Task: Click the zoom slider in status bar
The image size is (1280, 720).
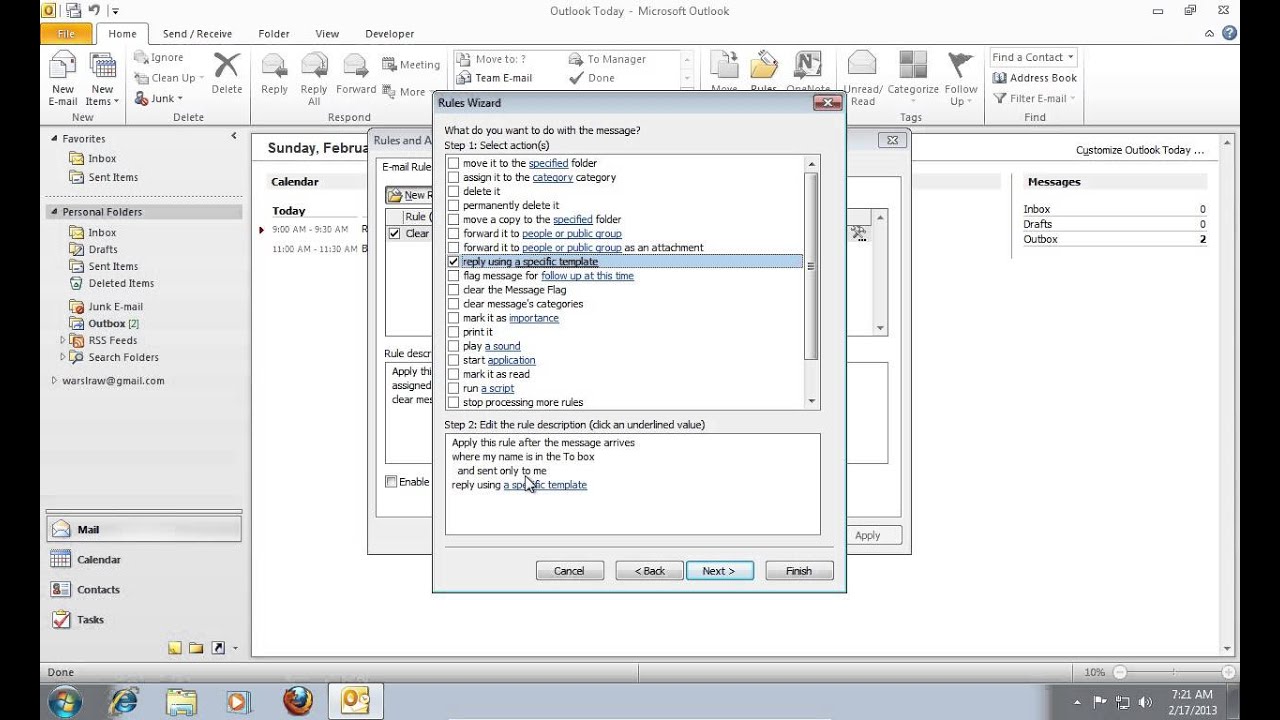Action: click(x=1174, y=673)
